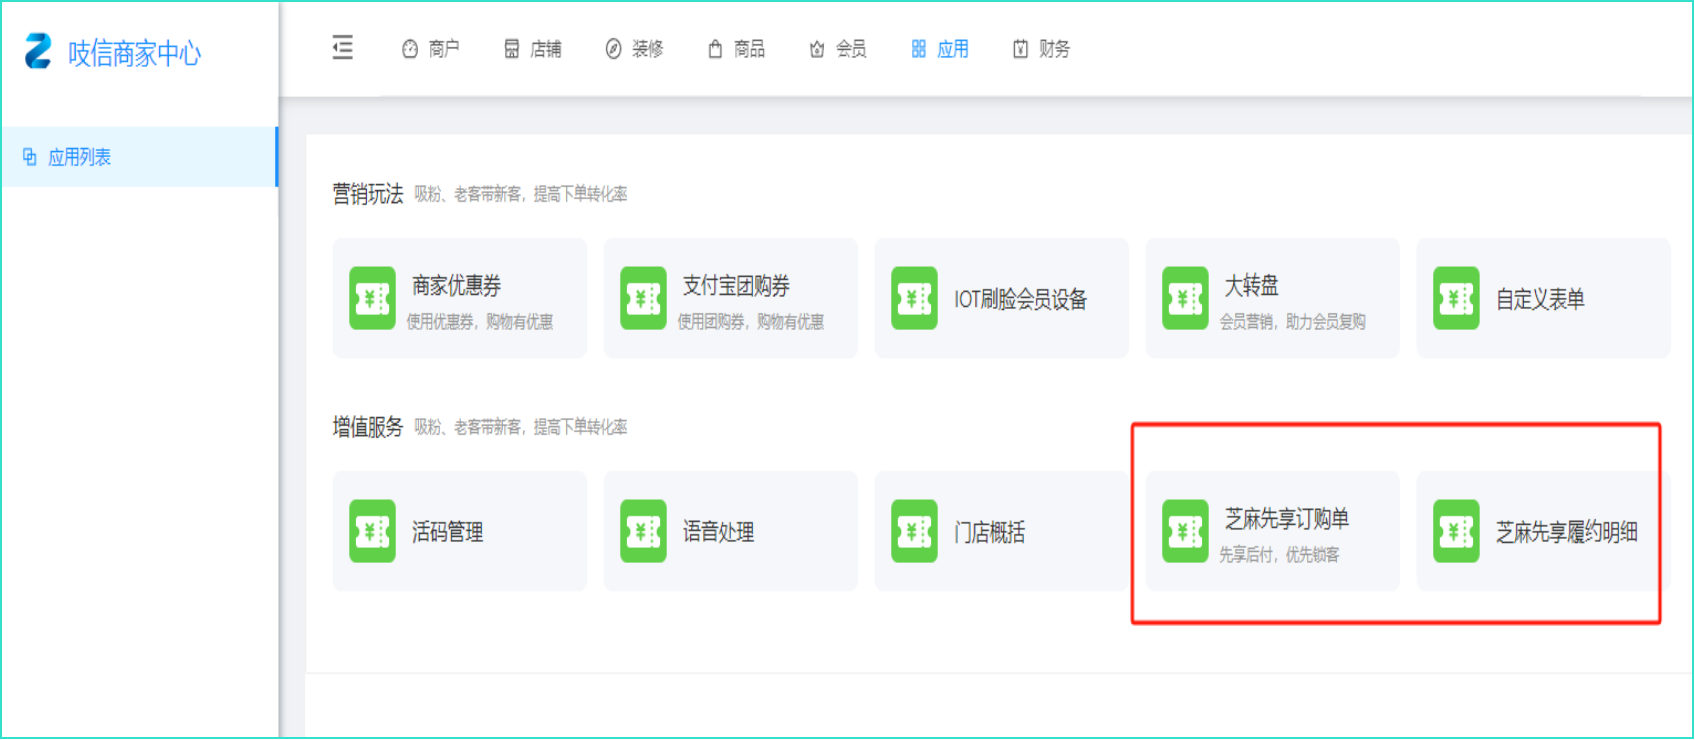The image size is (1695, 740).
Task: Click the green icon for 支付宝团购券
Action: click(643, 298)
